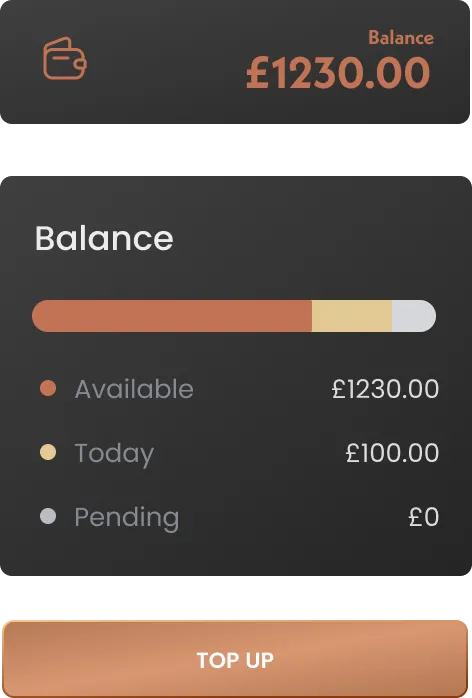
Task: Click the large £1230.00 balance amount
Action: [338, 73]
